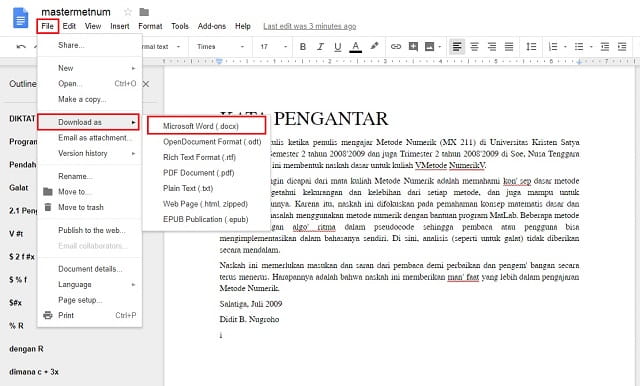640x386 pixels.
Task: Select Make a copy
Action: [89, 99]
